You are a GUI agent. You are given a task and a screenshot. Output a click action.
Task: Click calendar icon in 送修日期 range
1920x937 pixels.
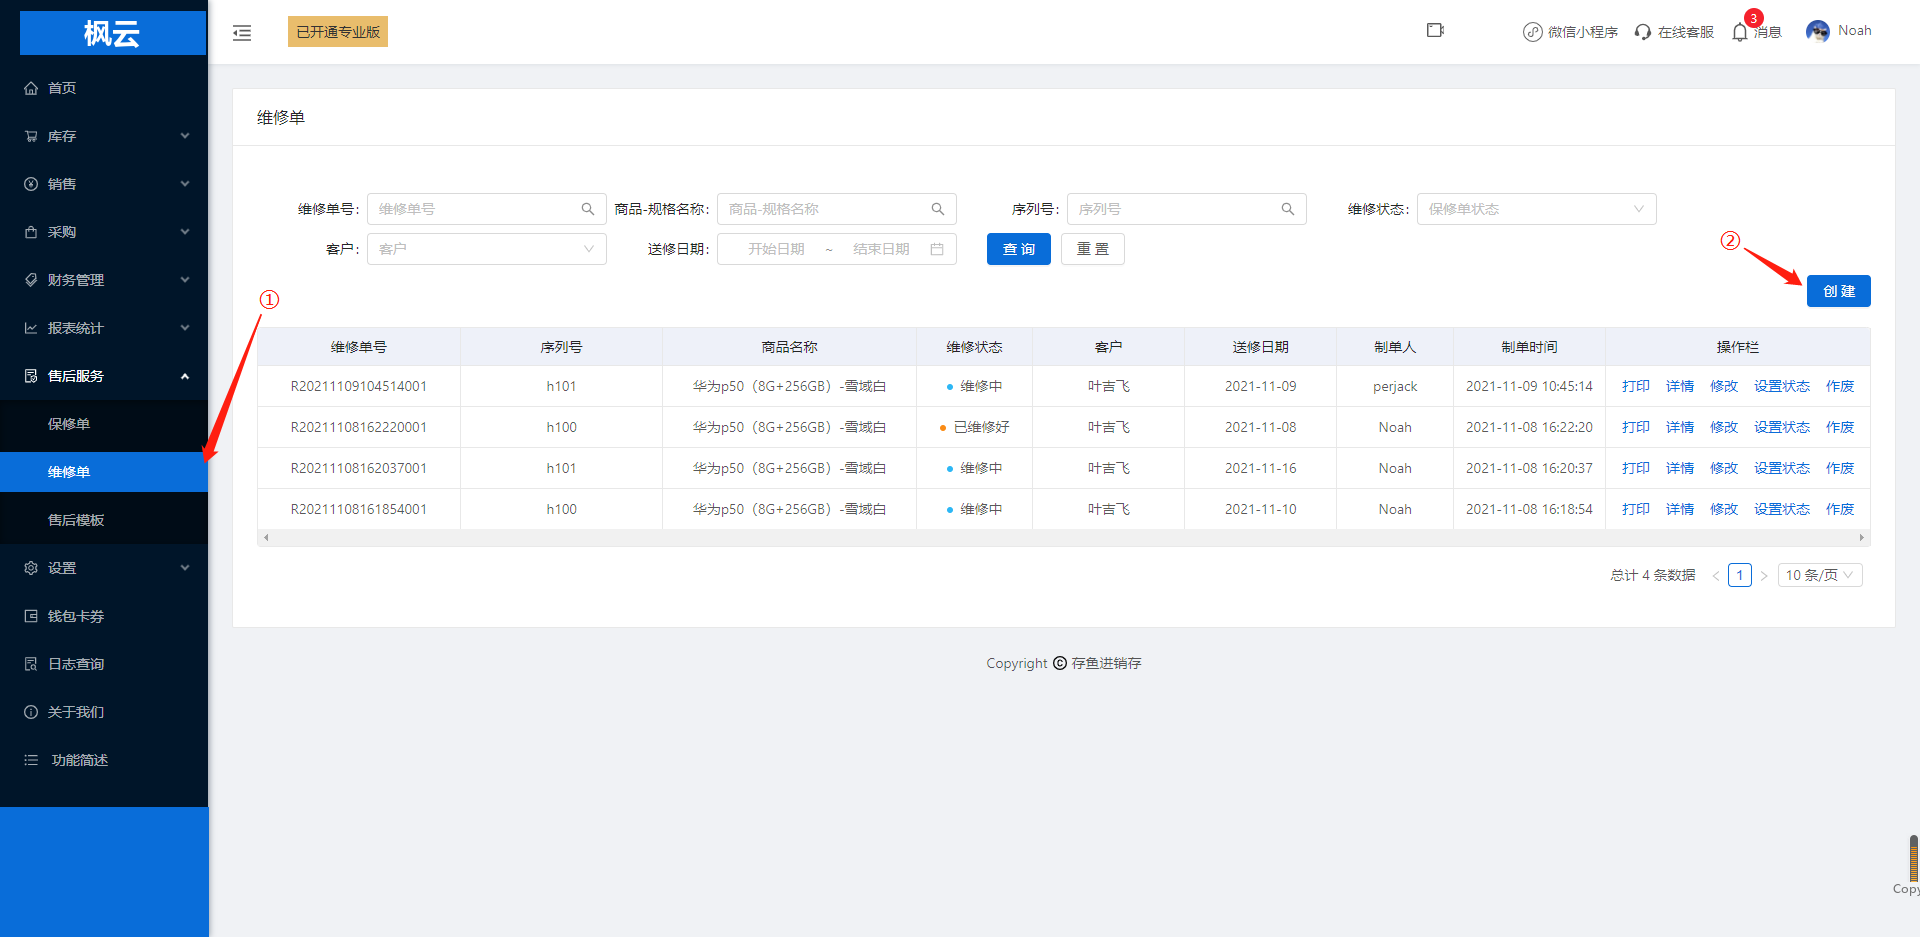click(x=937, y=249)
